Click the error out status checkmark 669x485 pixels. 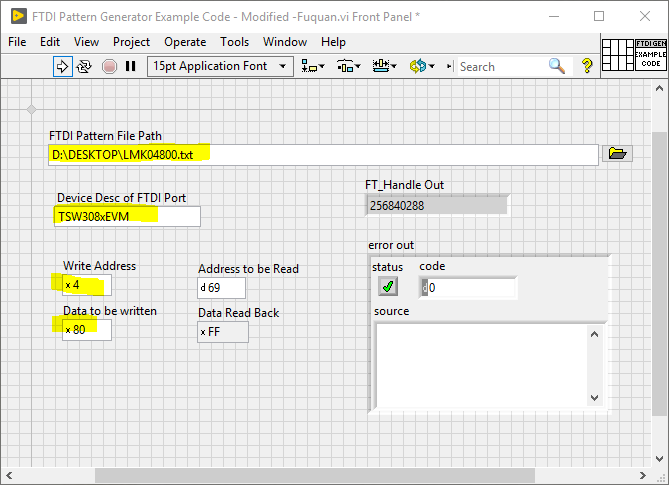[x=388, y=286]
